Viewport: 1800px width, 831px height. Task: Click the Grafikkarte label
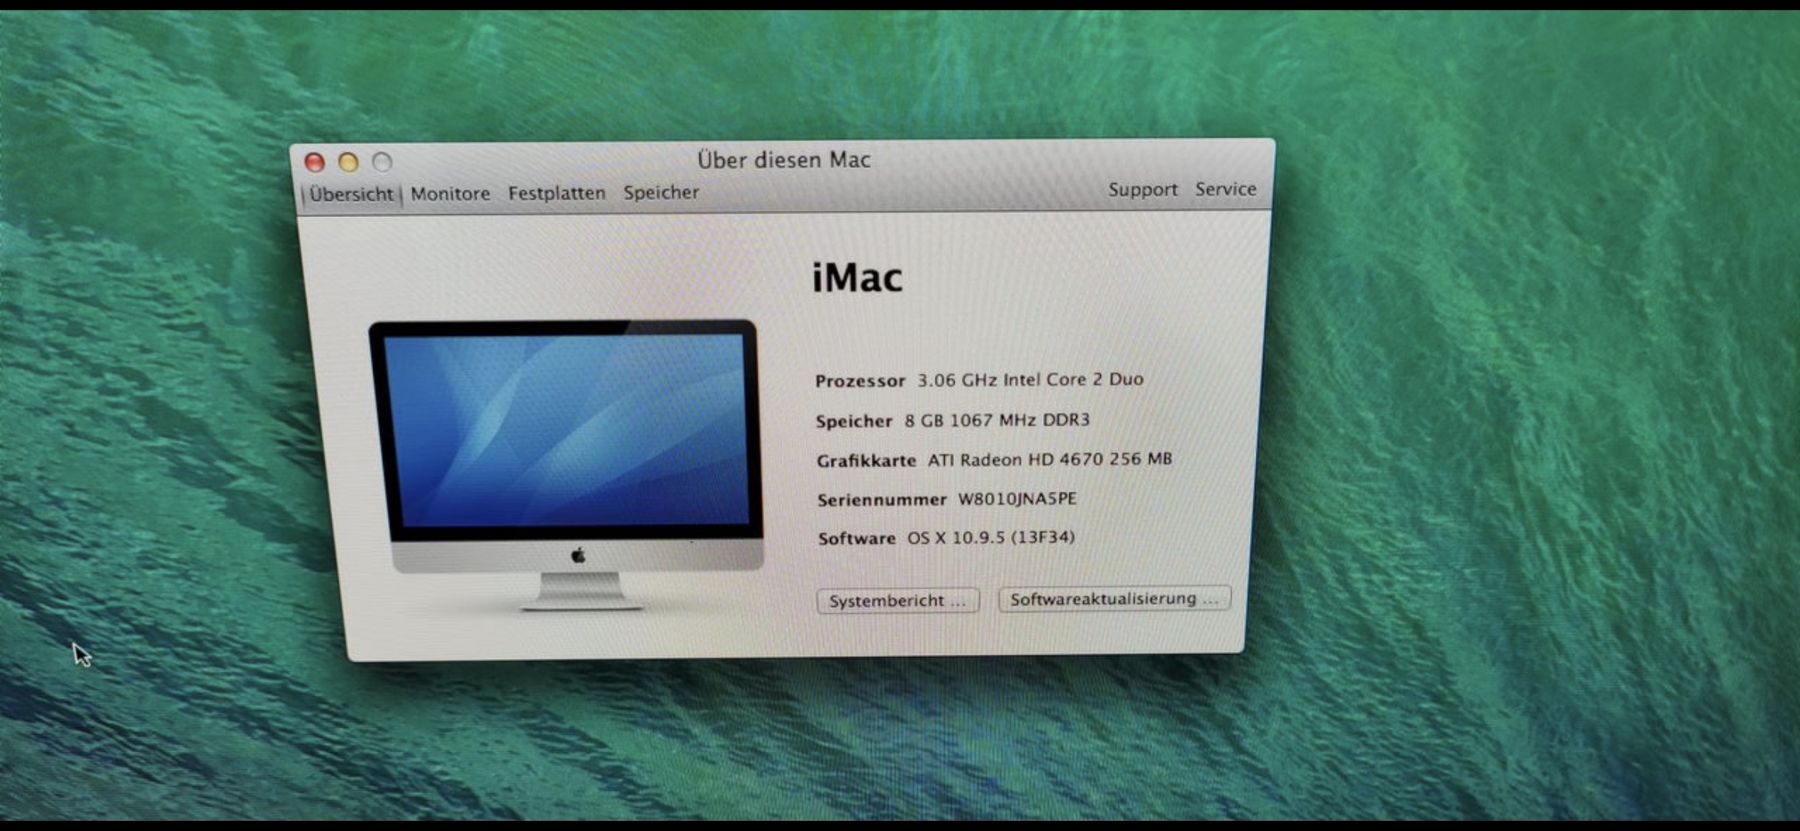(866, 460)
